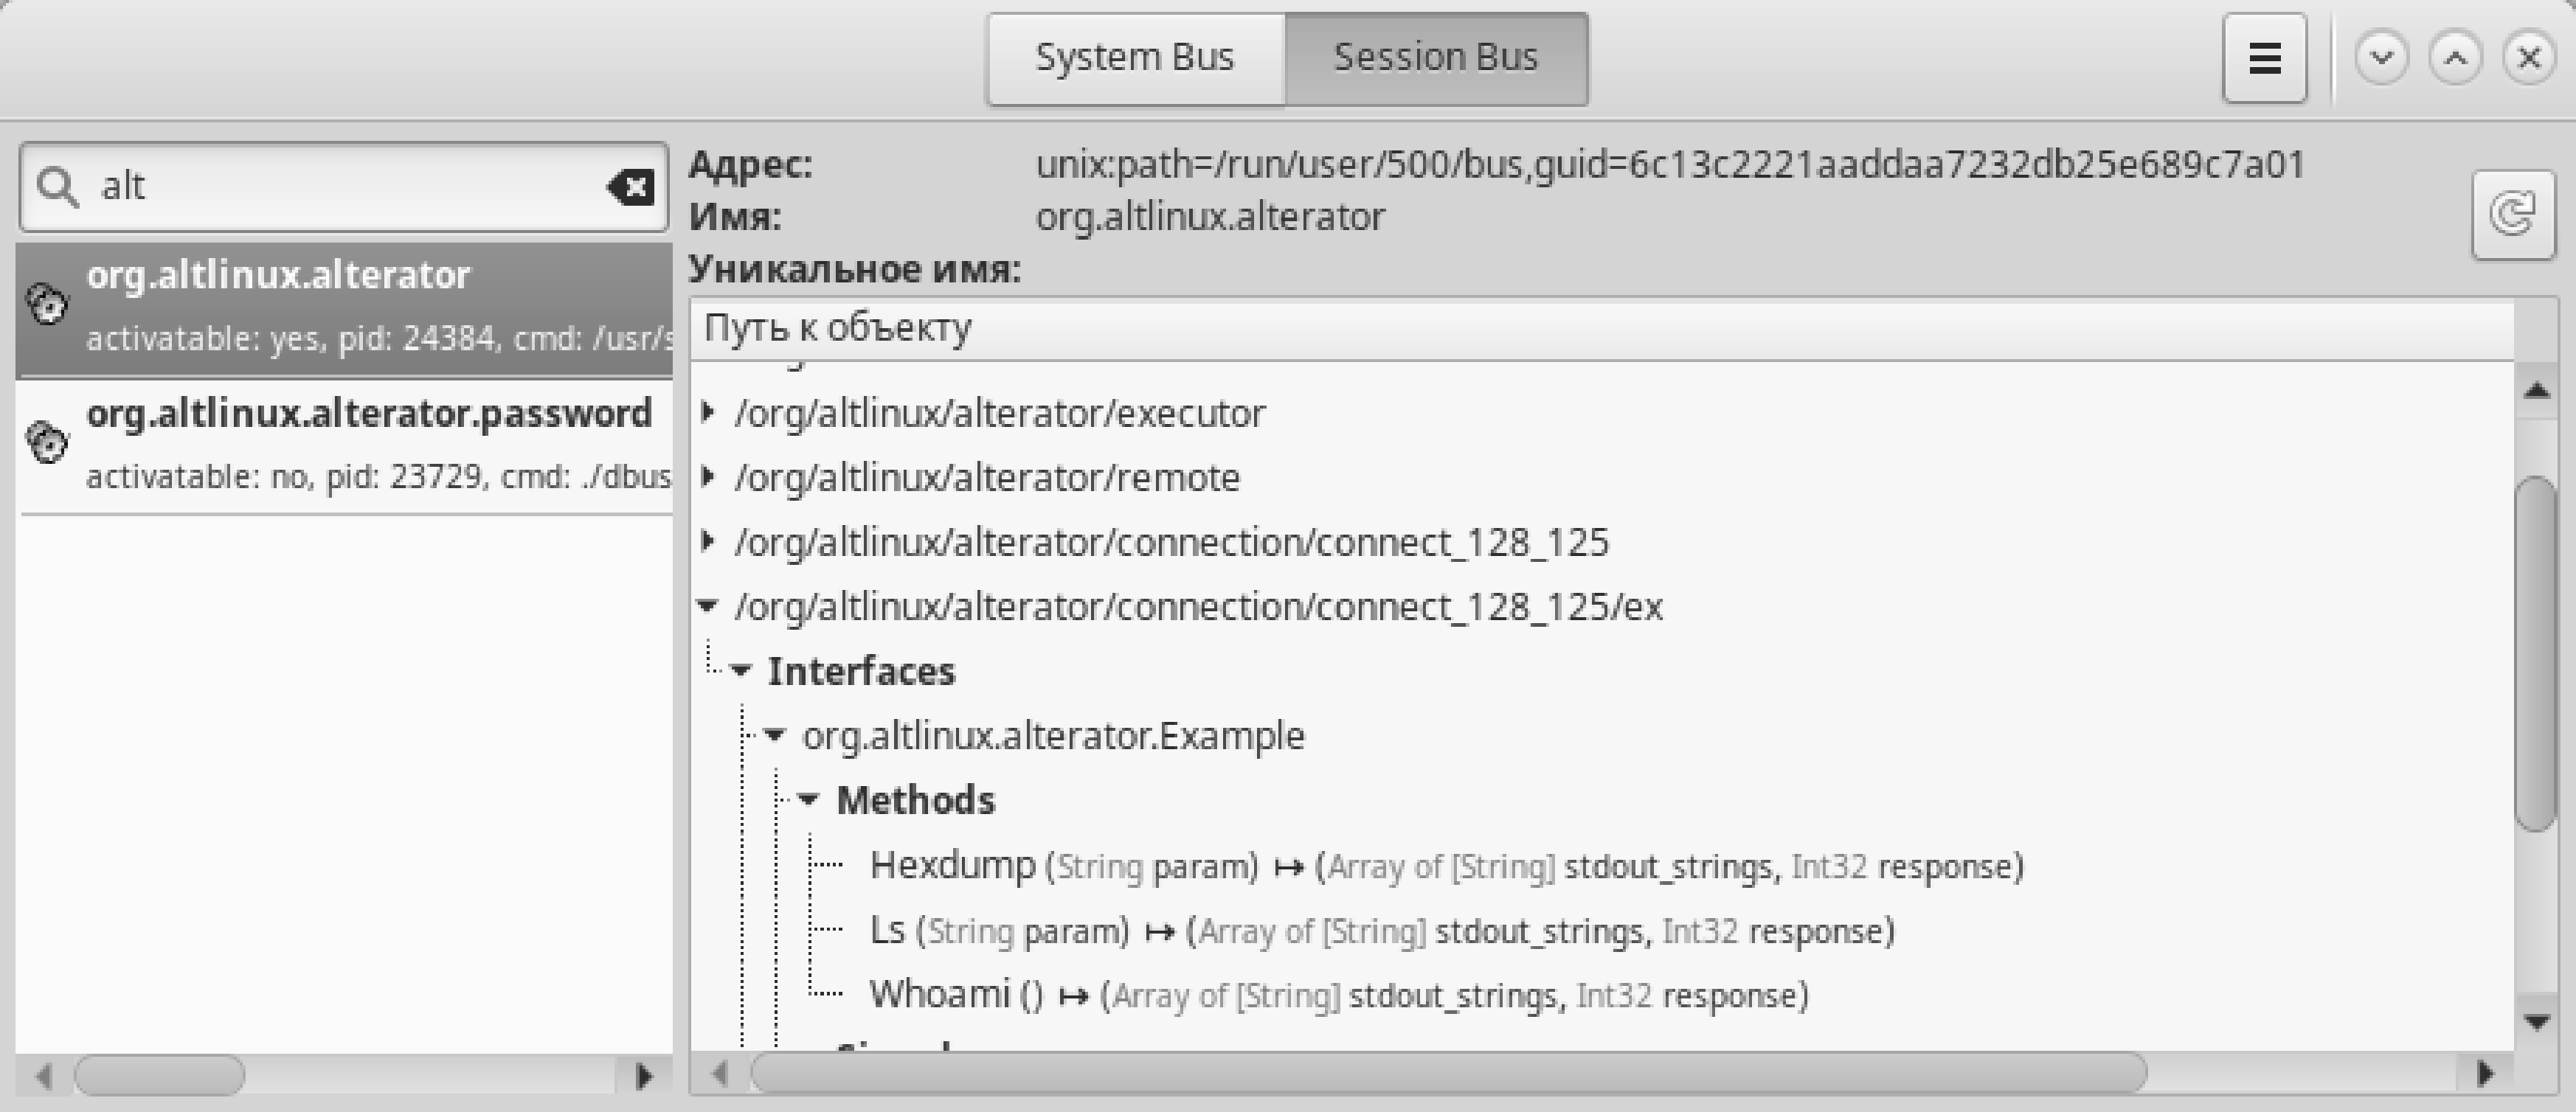Image resolution: width=2576 pixels, height=1112 pixels.
Task: Click the alterator.password service gear icon
Action: click(x=47, y=442)
